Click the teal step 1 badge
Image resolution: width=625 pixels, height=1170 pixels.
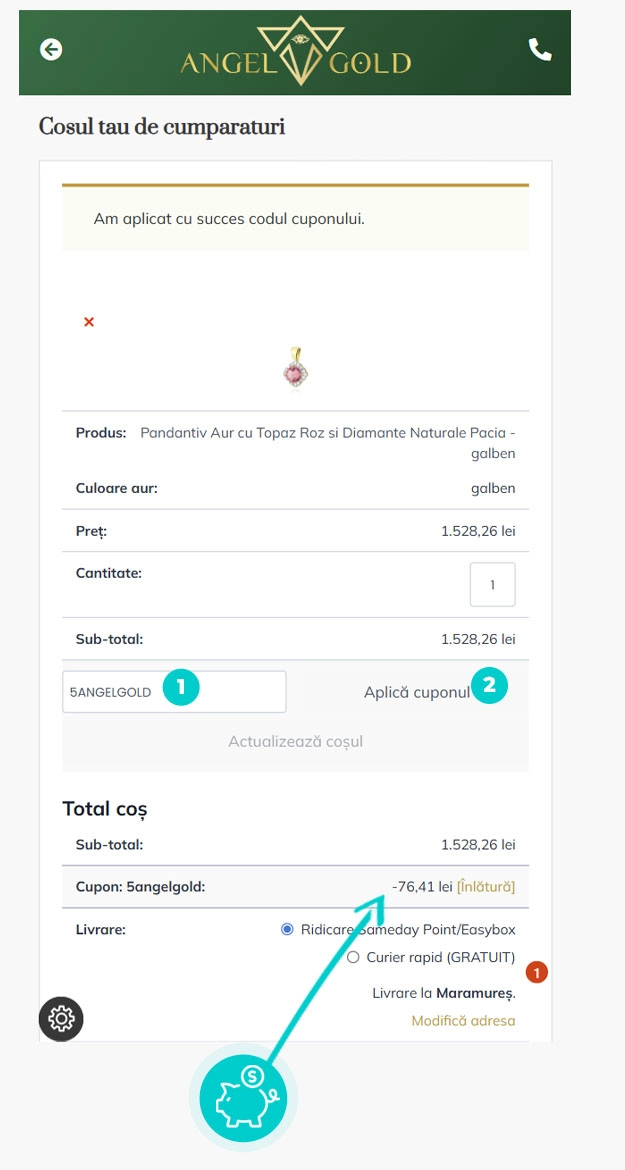[181, 688]
